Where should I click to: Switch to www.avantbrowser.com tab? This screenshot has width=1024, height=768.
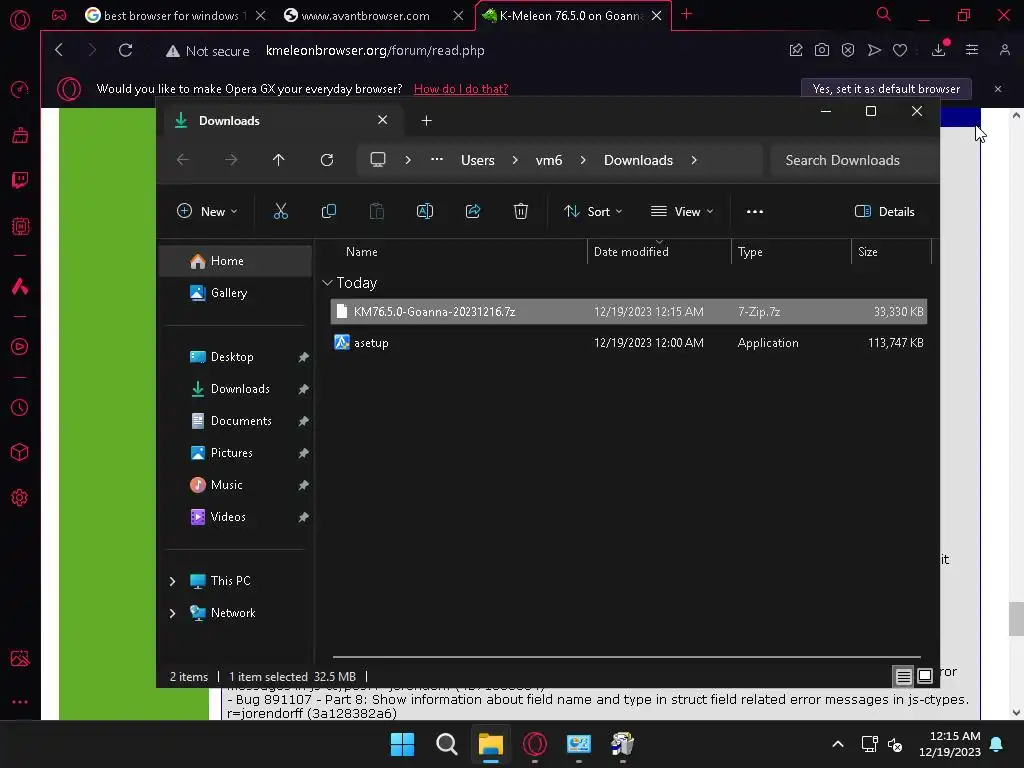tap(366, 16)
